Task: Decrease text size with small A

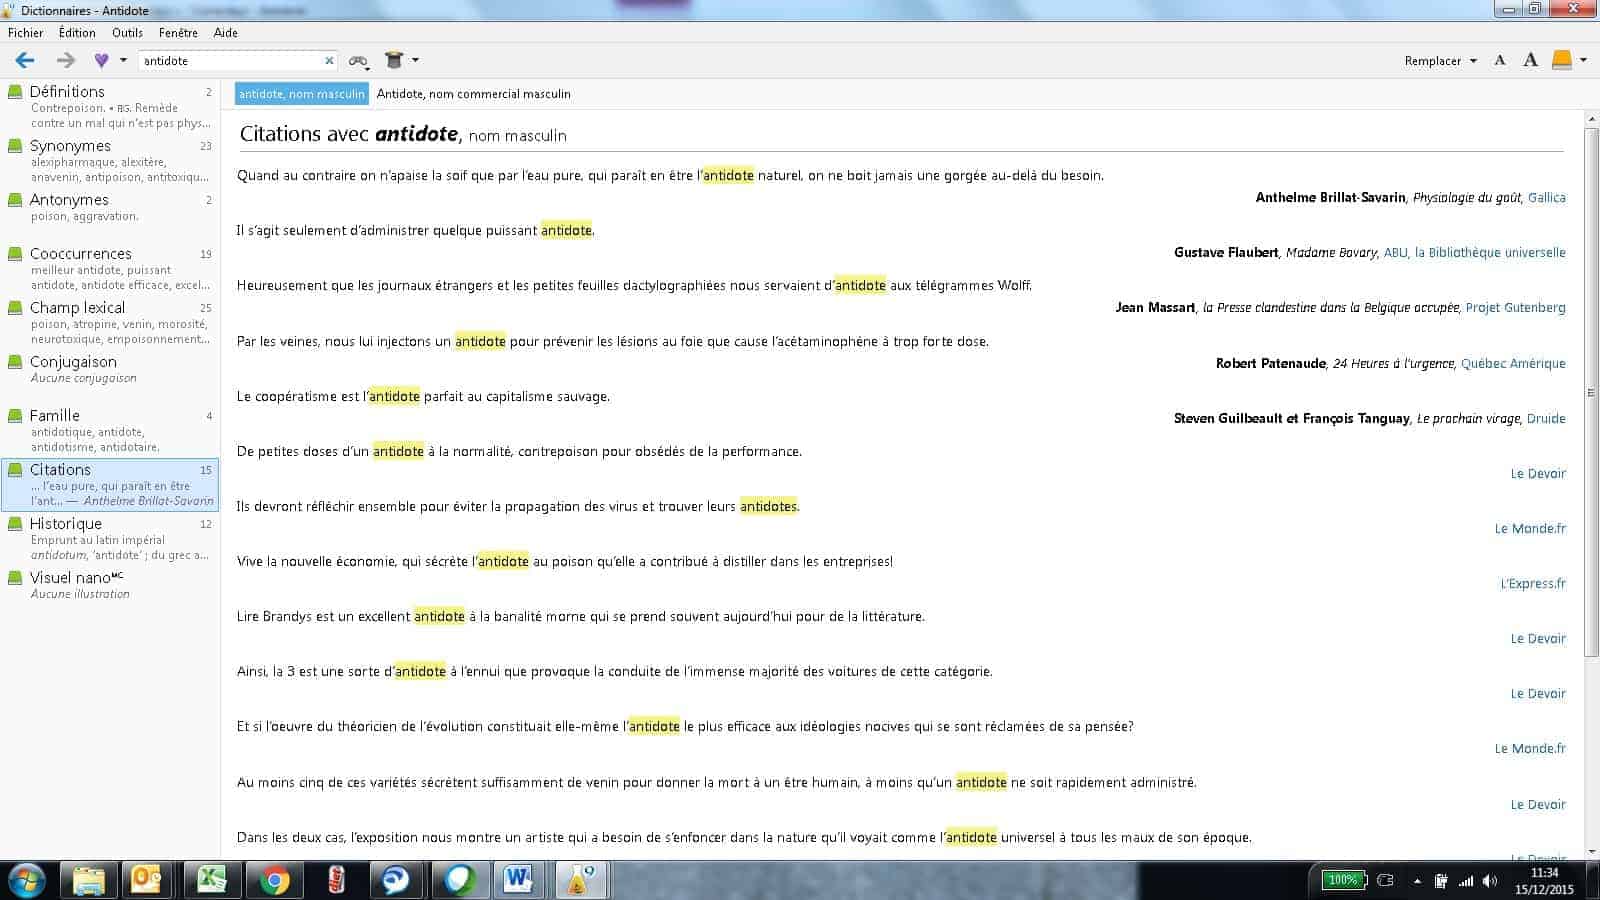Action: pyautogui.click(x=1499, y=61)
